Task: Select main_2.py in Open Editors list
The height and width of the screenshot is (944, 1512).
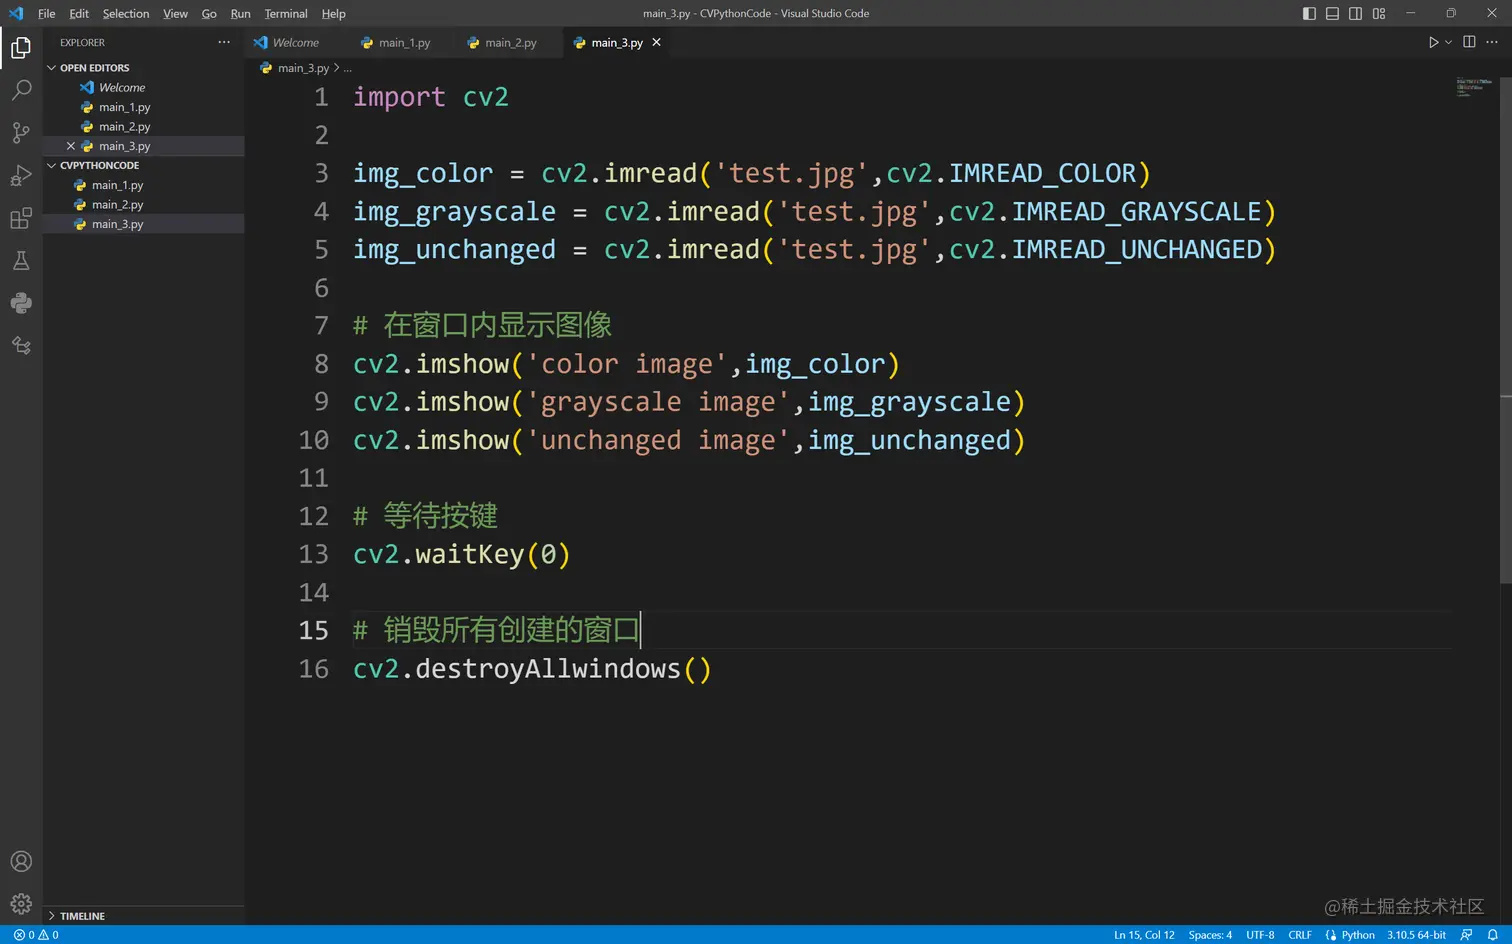Action: 125,127
